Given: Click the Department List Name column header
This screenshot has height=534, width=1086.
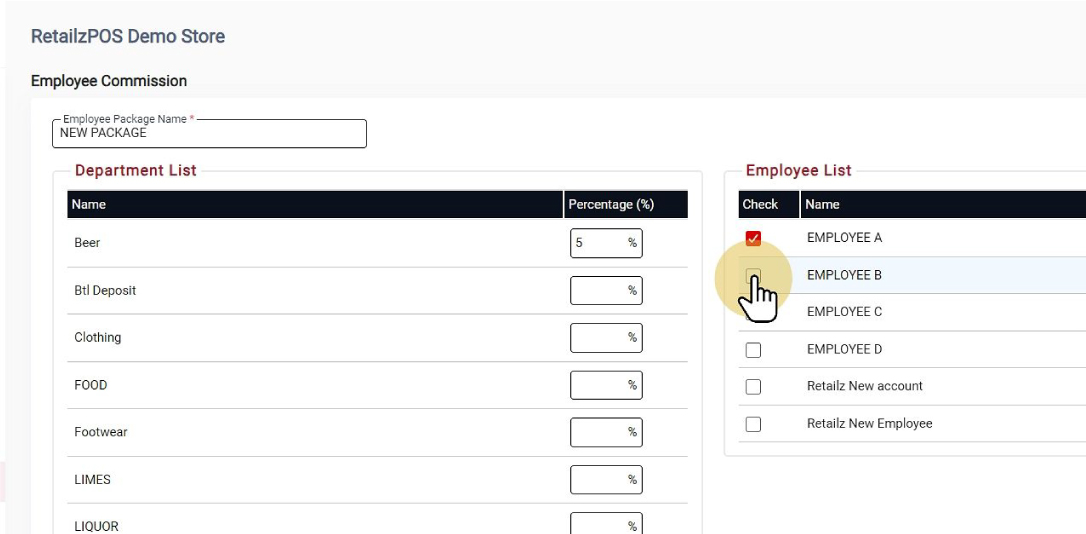Looking at the screenshot, I should click(89, 204).
